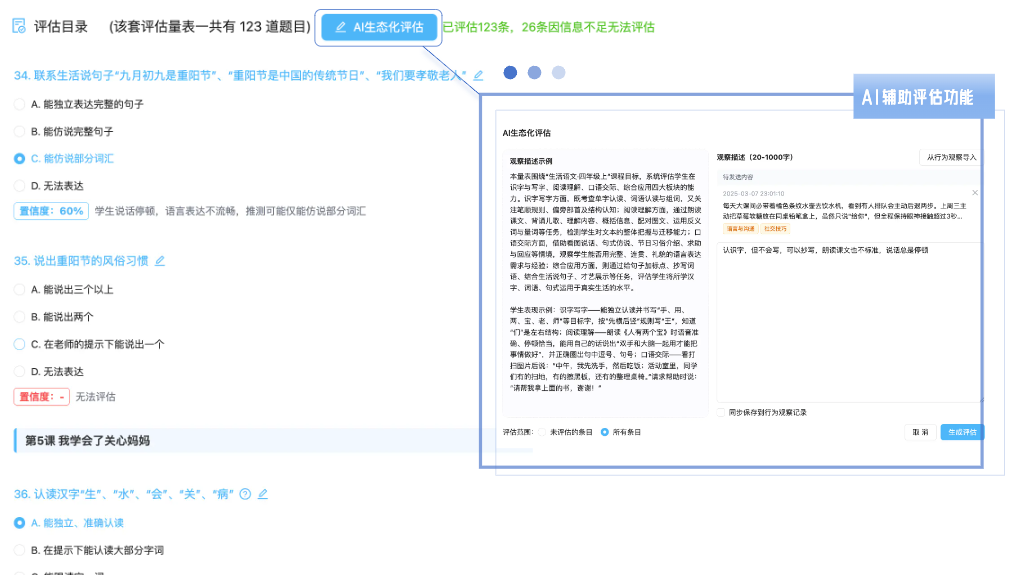The height and width of the screenshot is (575, 1027).
Task: Click the 语言与沟通 tag
Action: pyautogui.click(x=740, y=229)
